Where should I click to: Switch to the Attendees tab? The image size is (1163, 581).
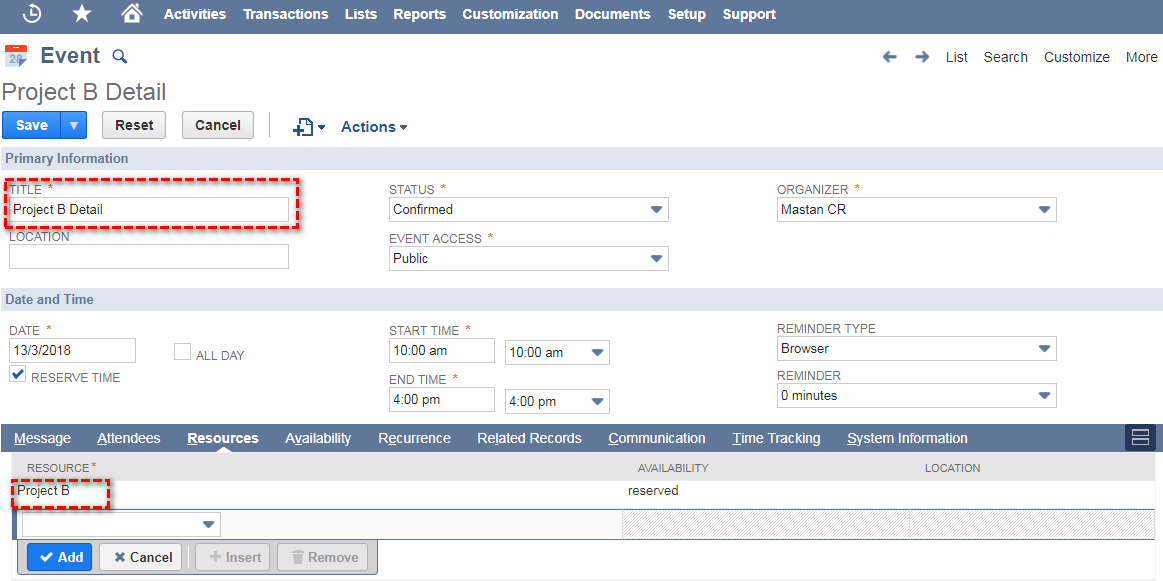click(128, 437)
